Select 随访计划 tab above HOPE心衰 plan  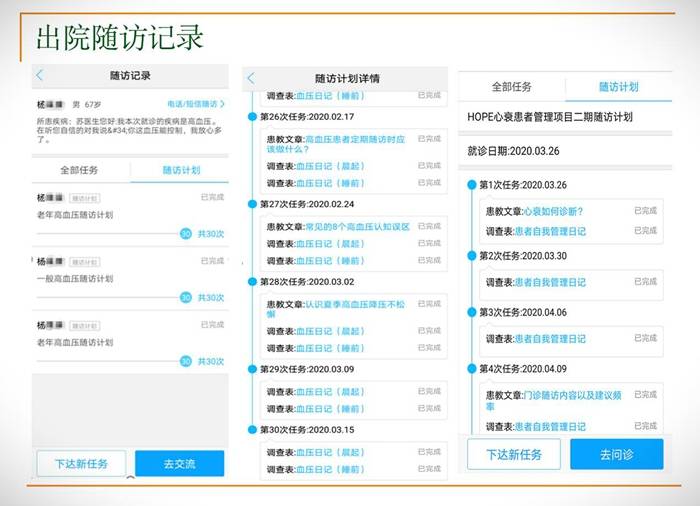click(619, 87)
